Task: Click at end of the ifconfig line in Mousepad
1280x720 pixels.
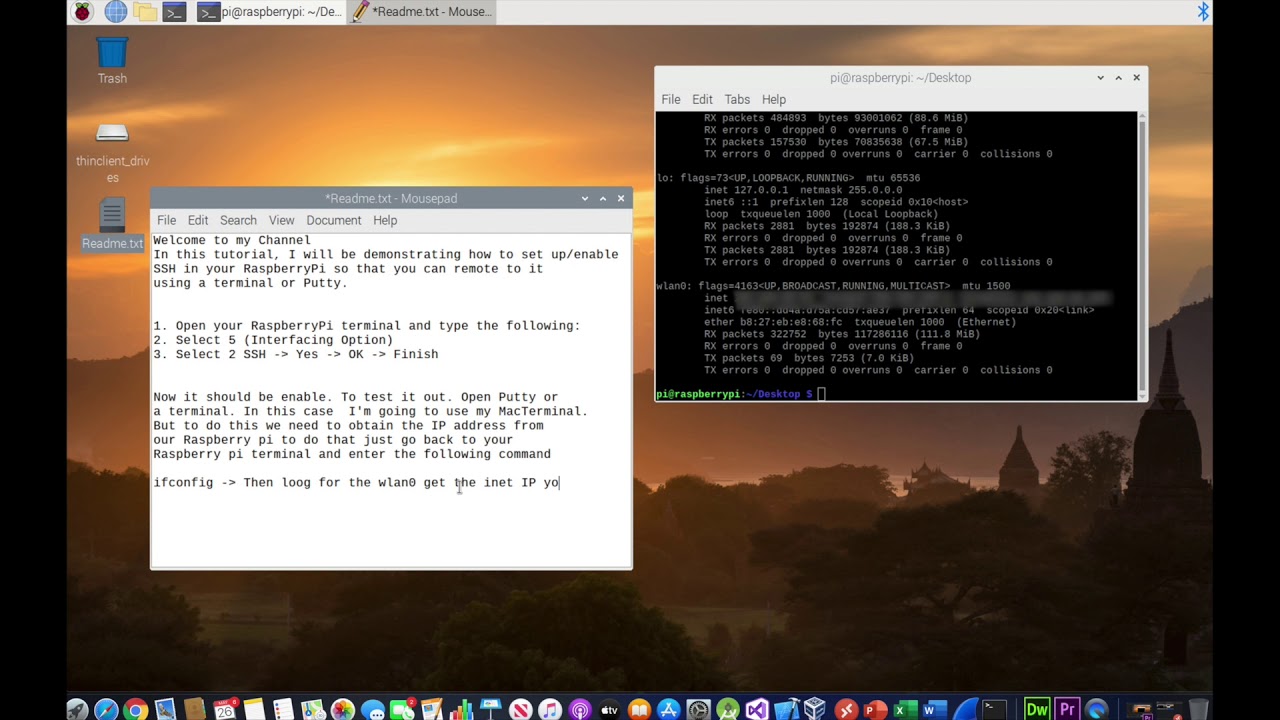Action: pyautogui.click(x=560, y=483)
